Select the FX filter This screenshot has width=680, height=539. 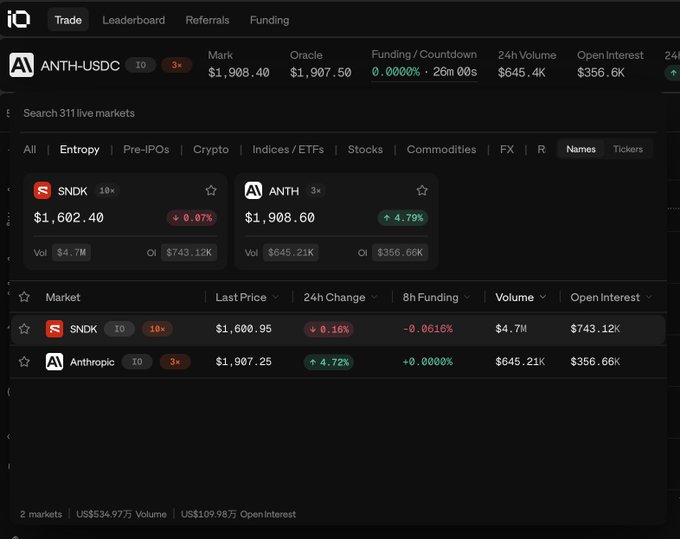[x=507, y=150]
